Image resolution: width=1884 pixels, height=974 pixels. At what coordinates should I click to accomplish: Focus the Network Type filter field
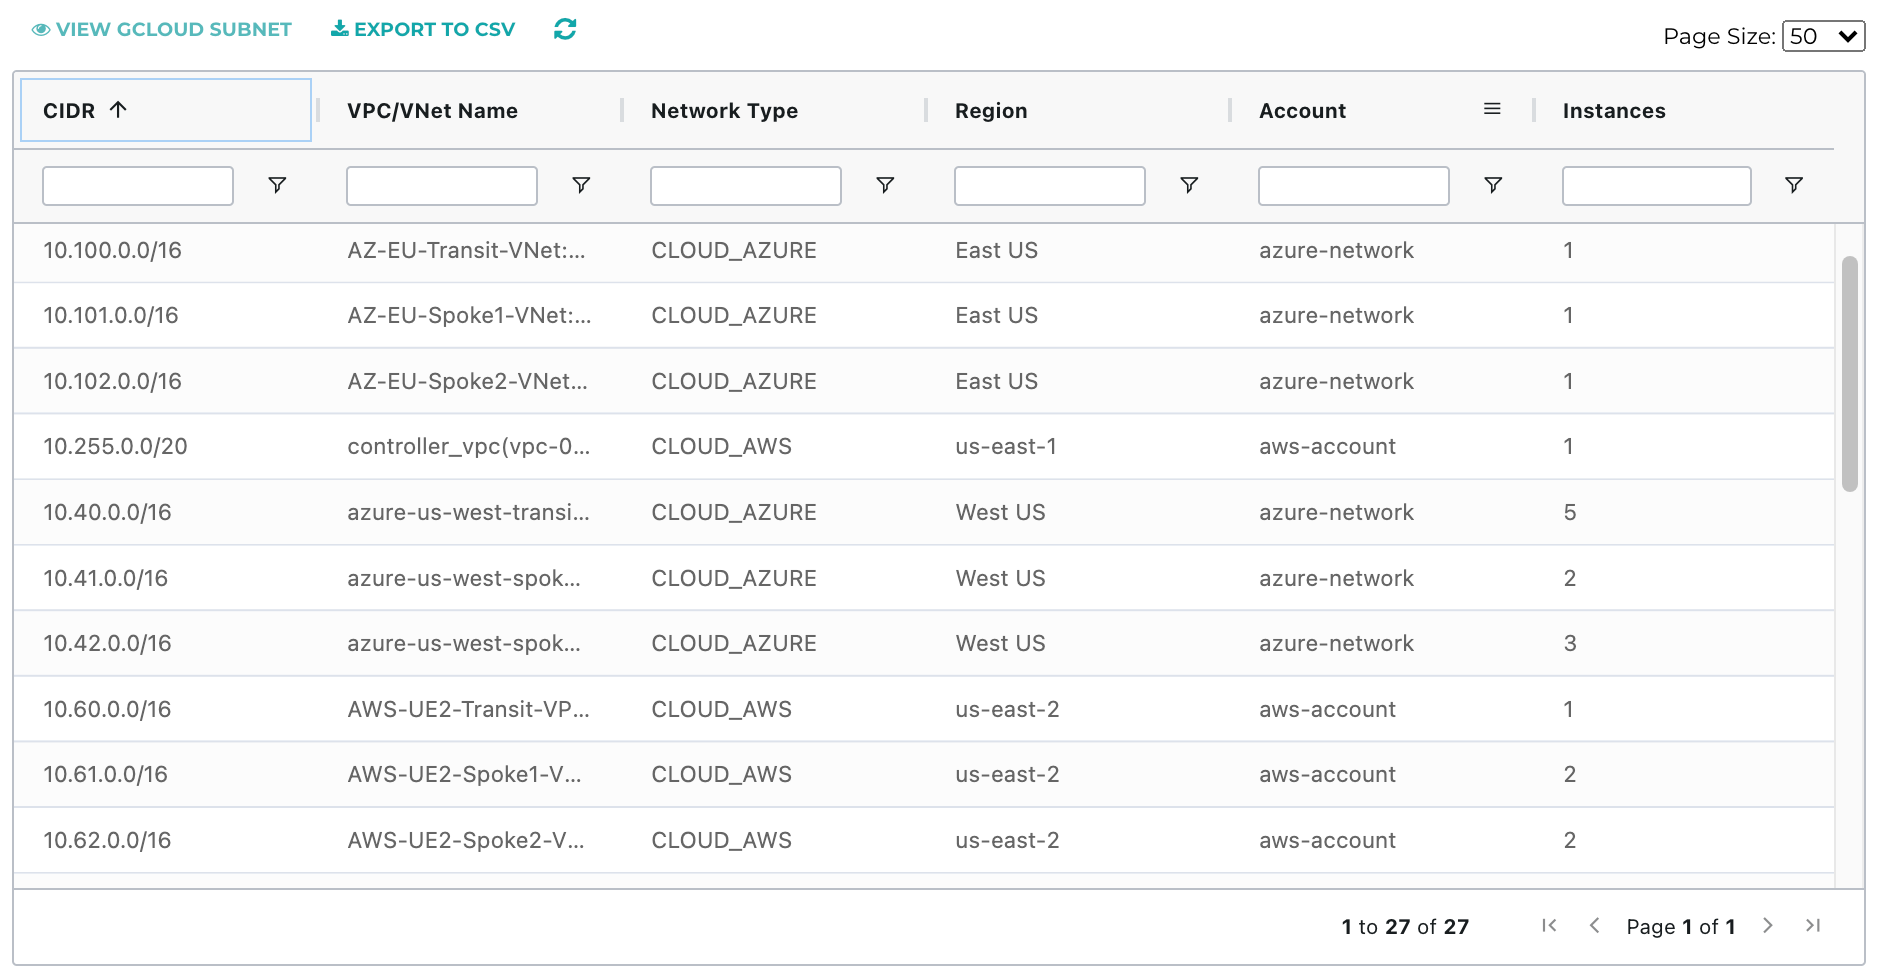click(746, 186)
